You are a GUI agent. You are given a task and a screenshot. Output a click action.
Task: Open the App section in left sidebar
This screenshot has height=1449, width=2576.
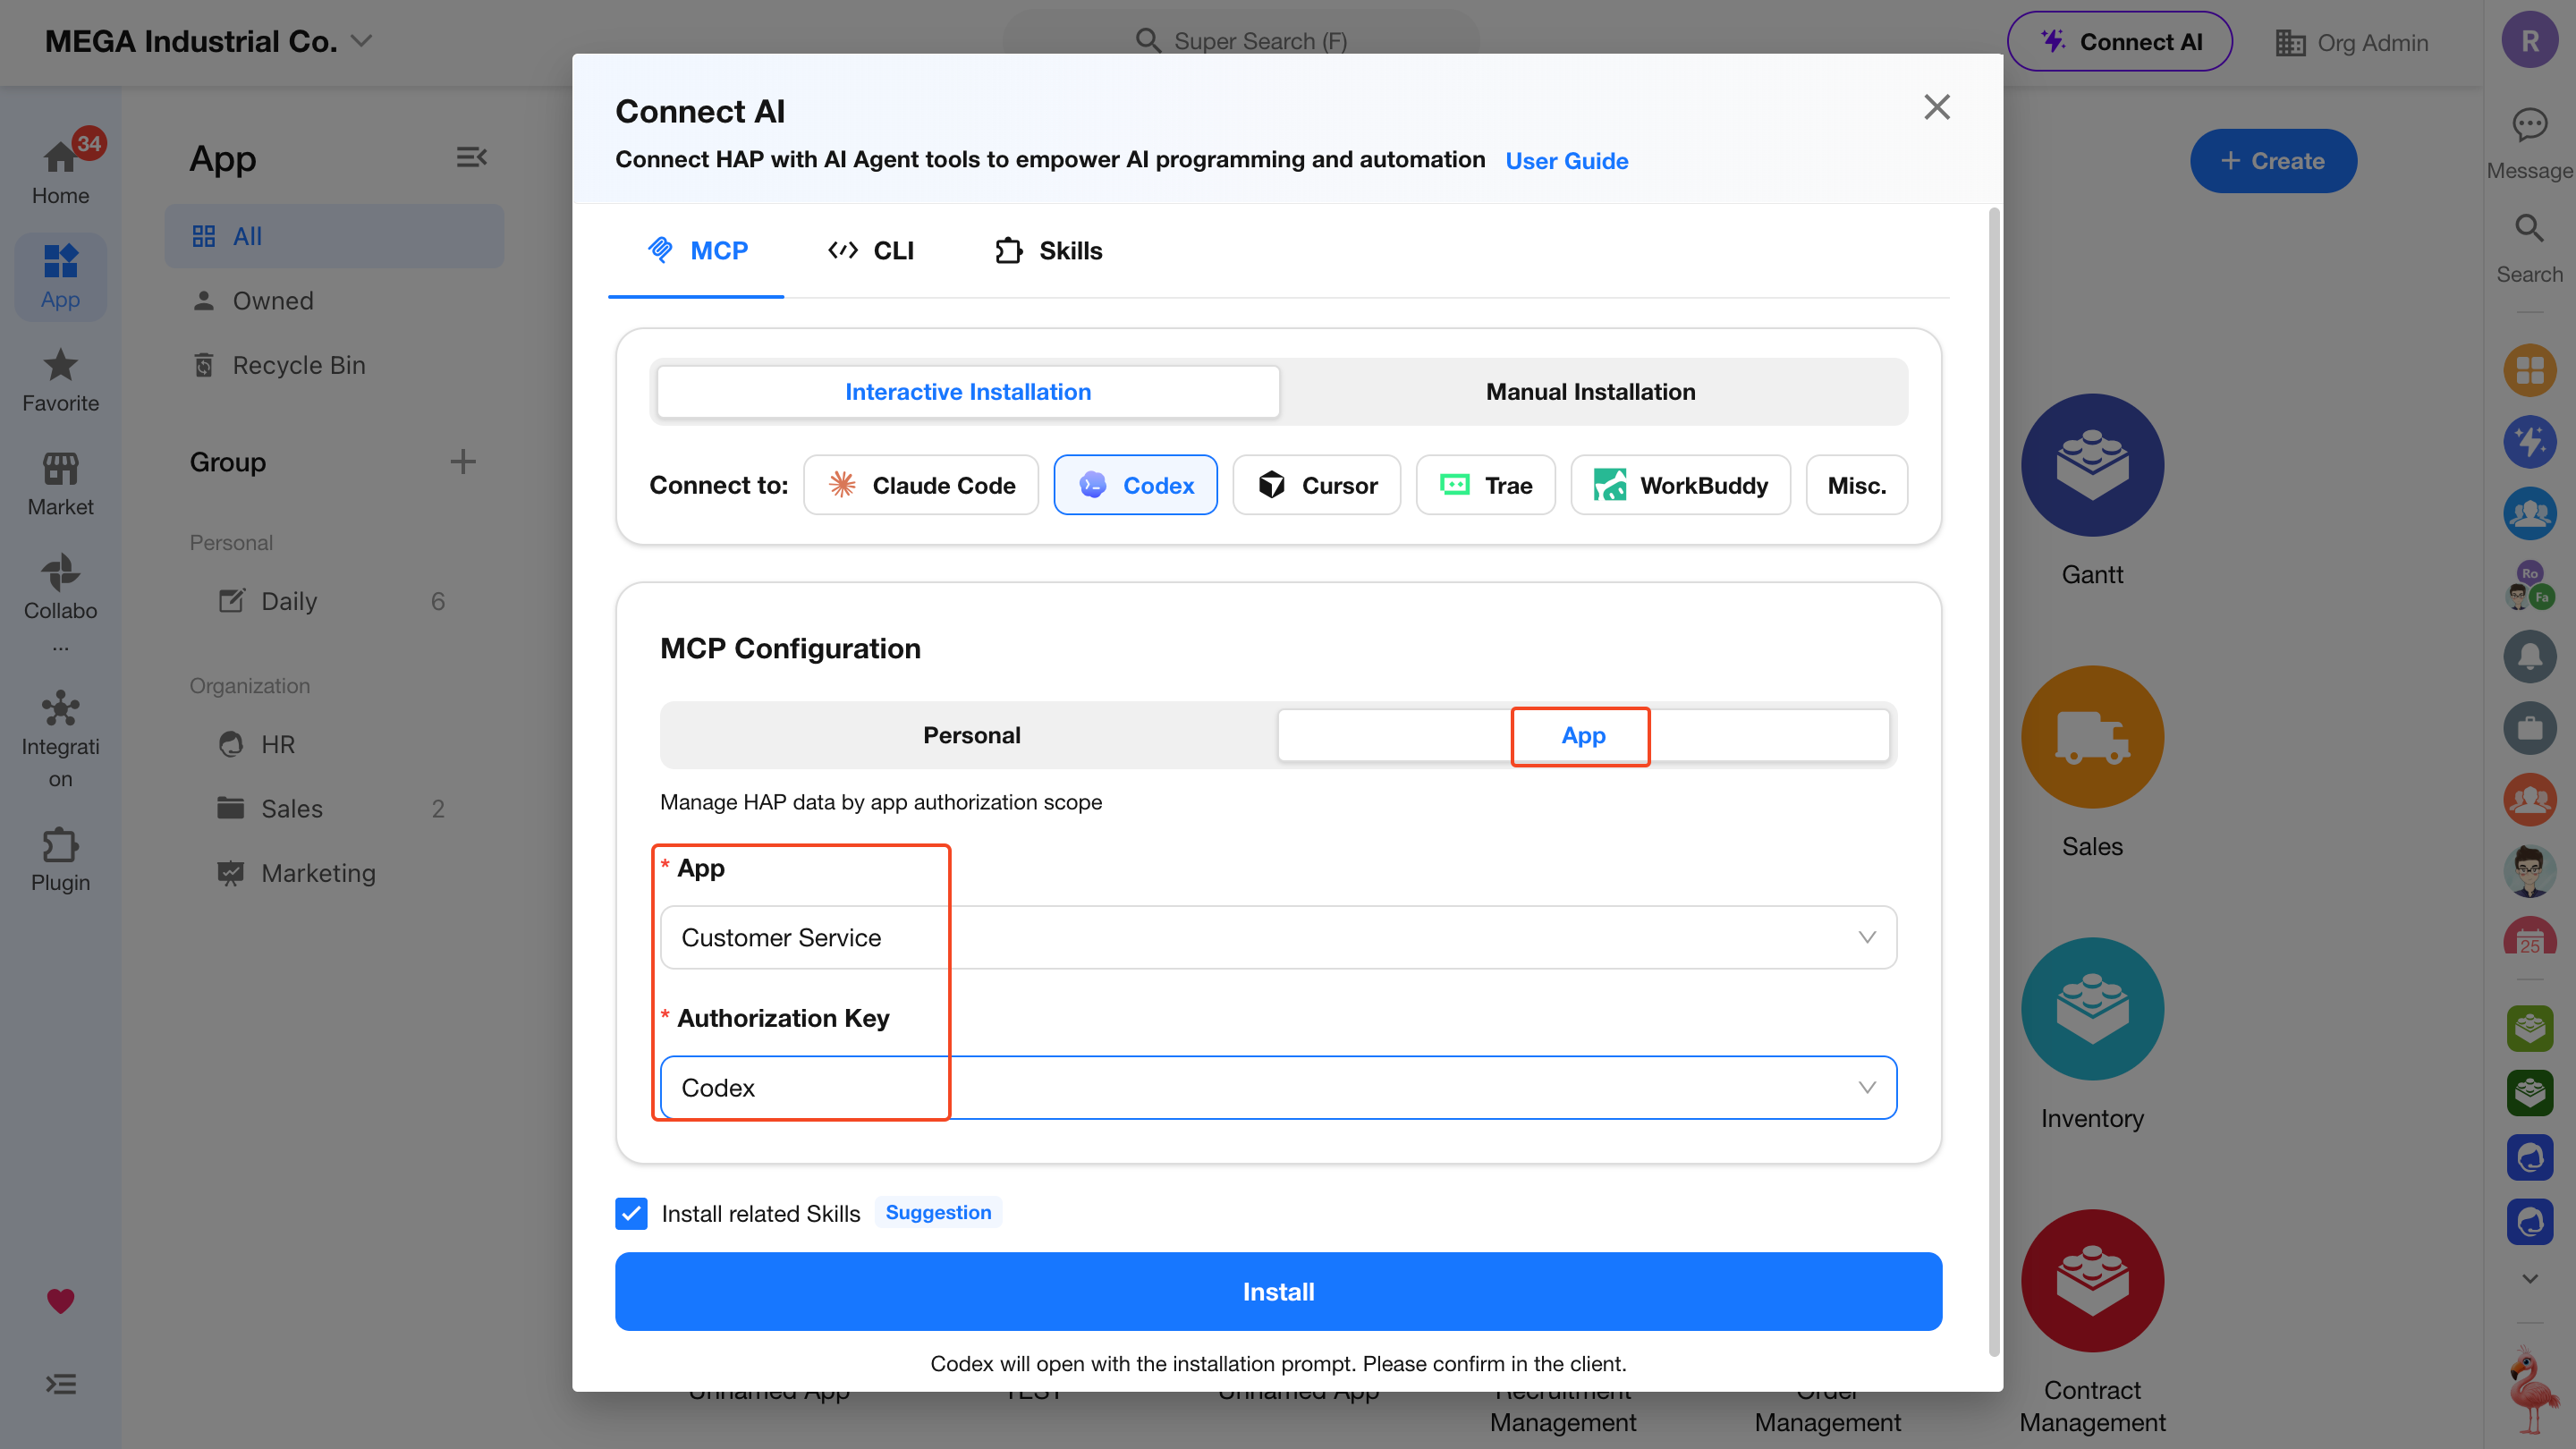click(60, 277)
